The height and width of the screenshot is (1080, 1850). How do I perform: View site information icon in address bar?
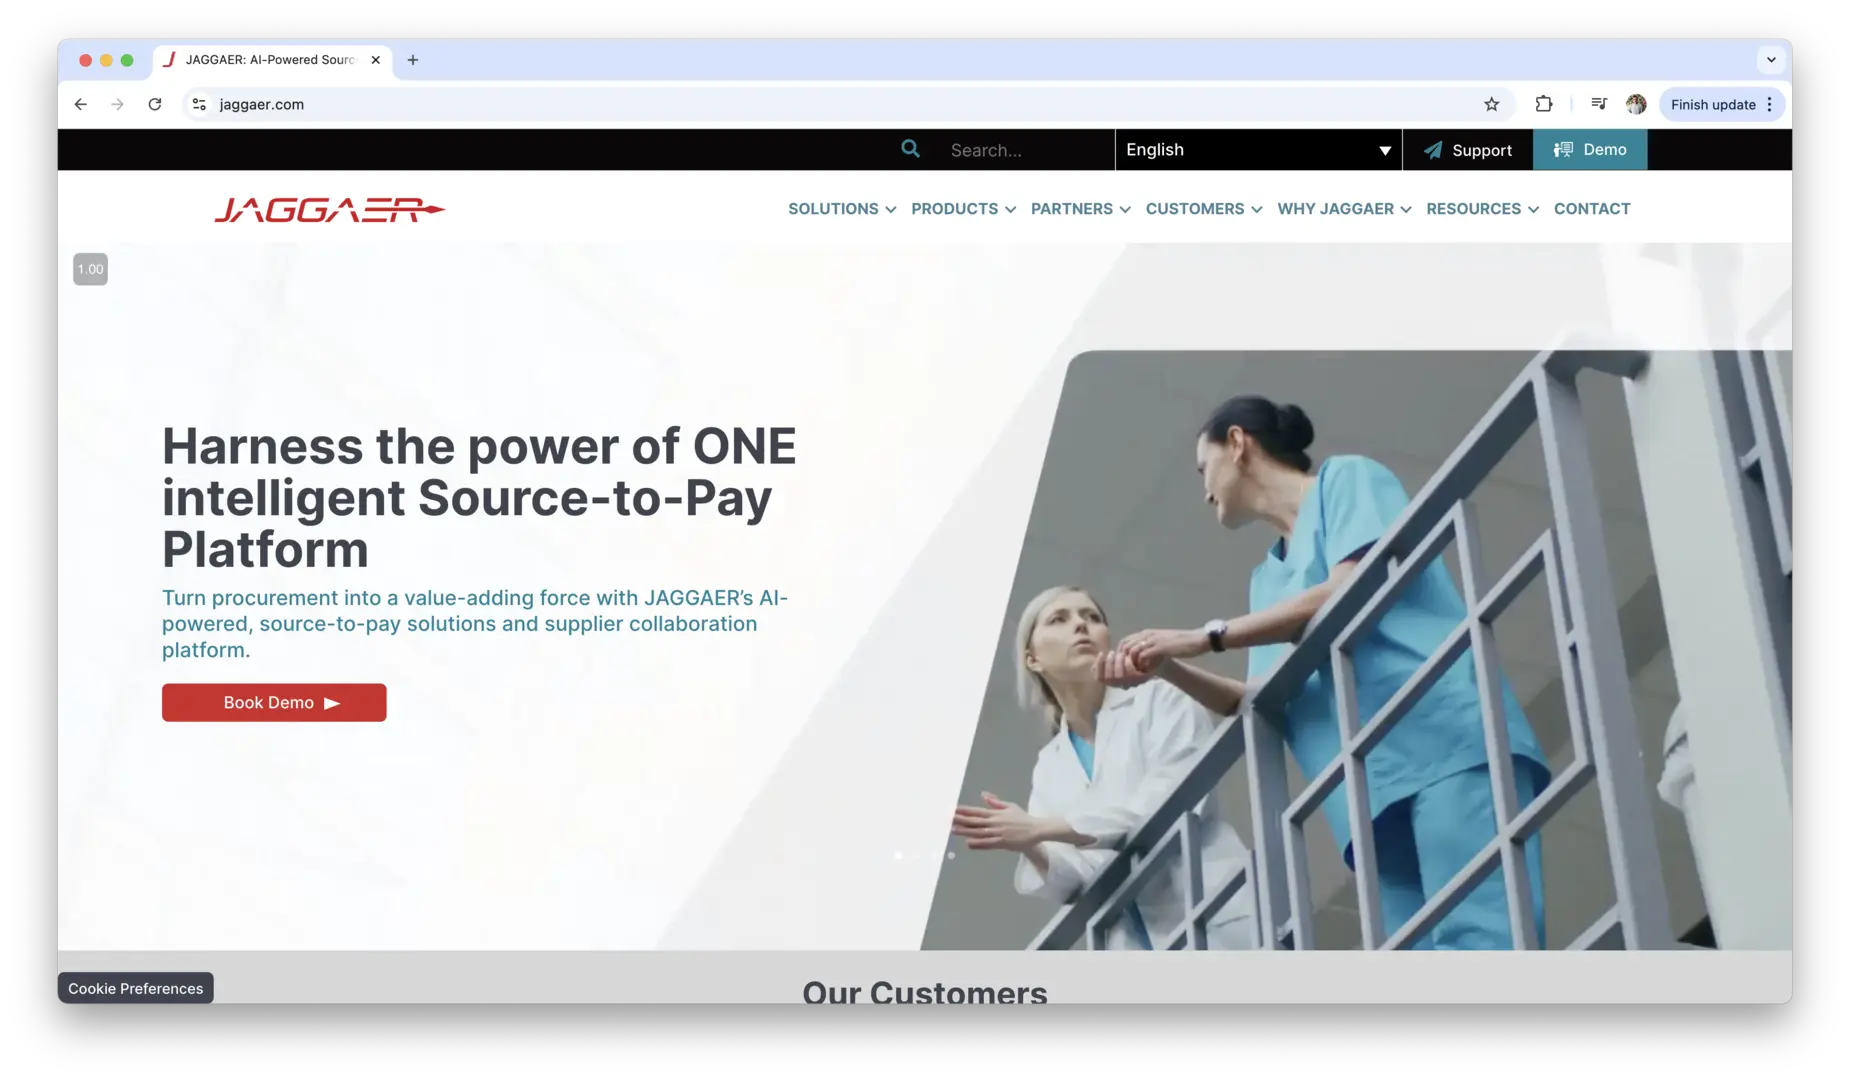[199, 104]
